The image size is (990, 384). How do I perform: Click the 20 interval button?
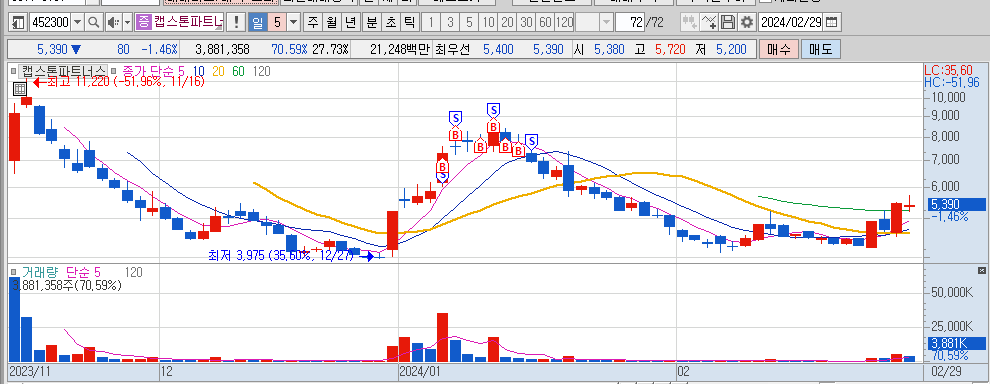(506, 23)
